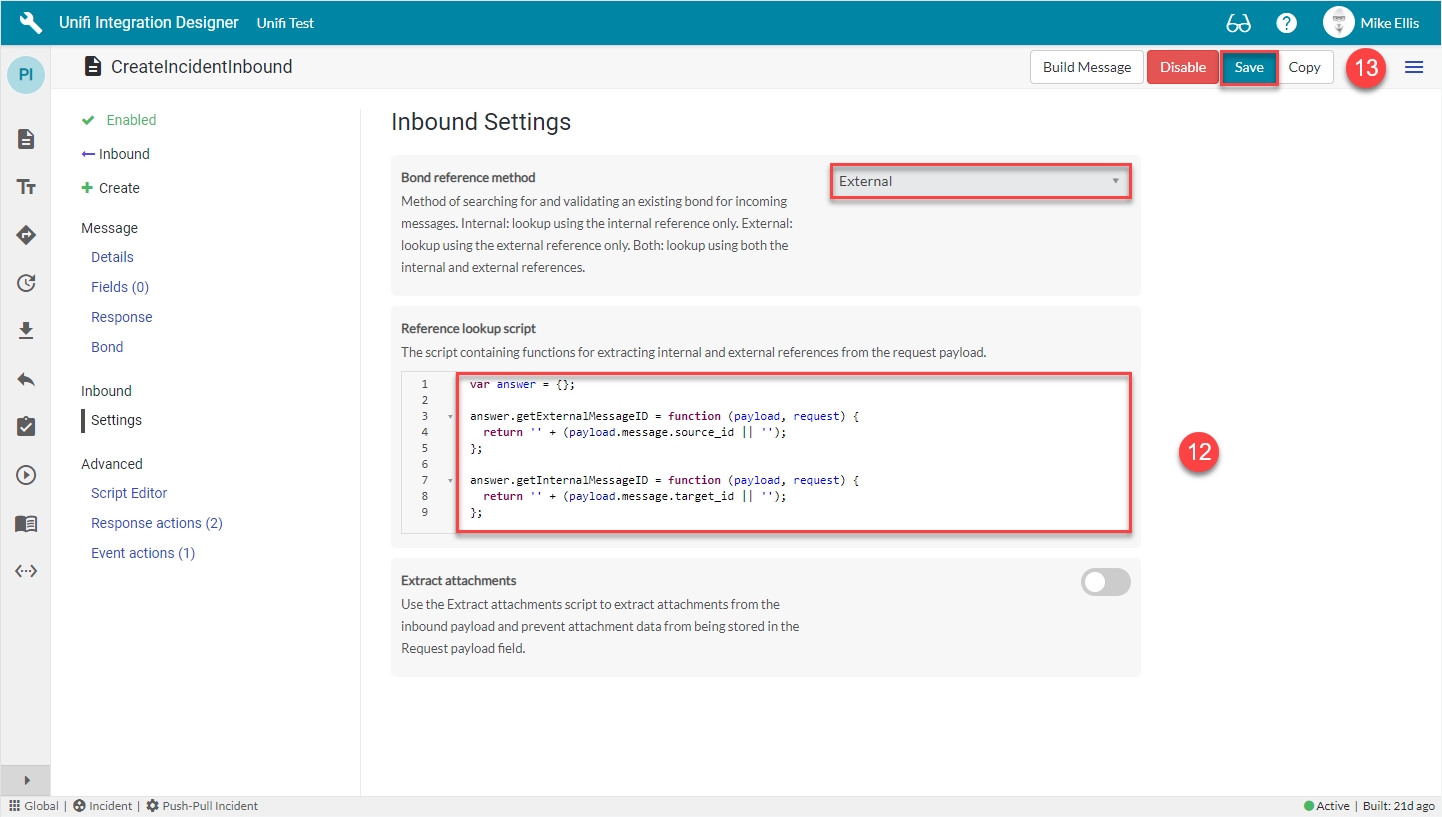Click the download arrow sidebar icon

click(26, 330)
